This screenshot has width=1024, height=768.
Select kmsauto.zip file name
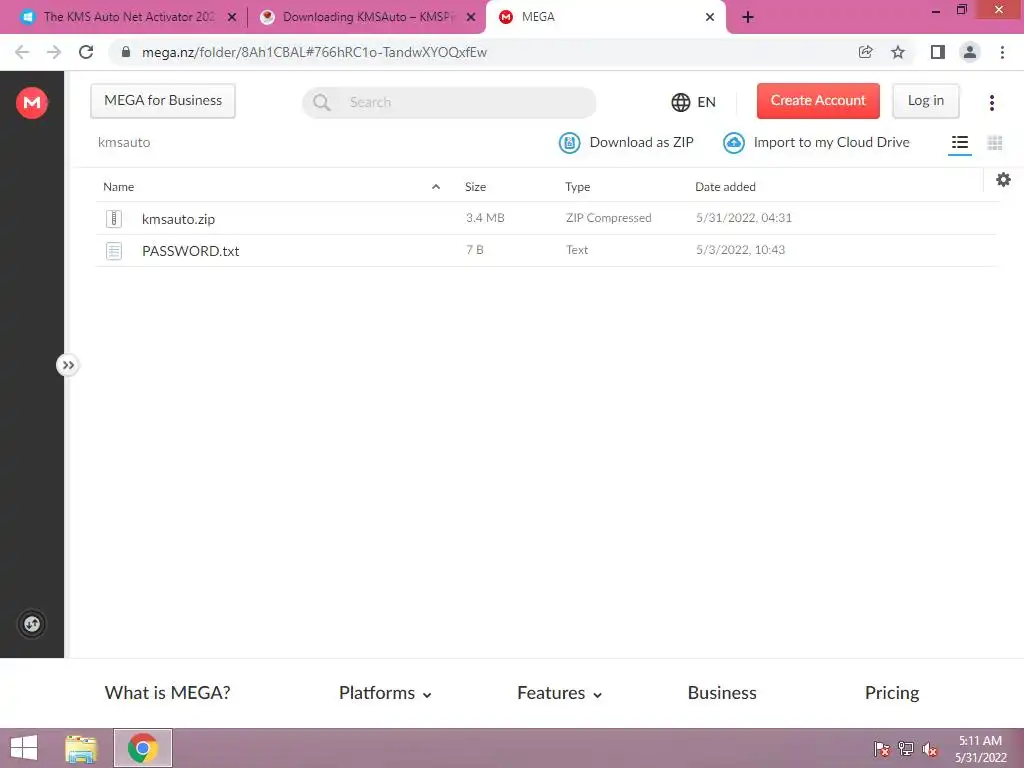pos(178,219)
